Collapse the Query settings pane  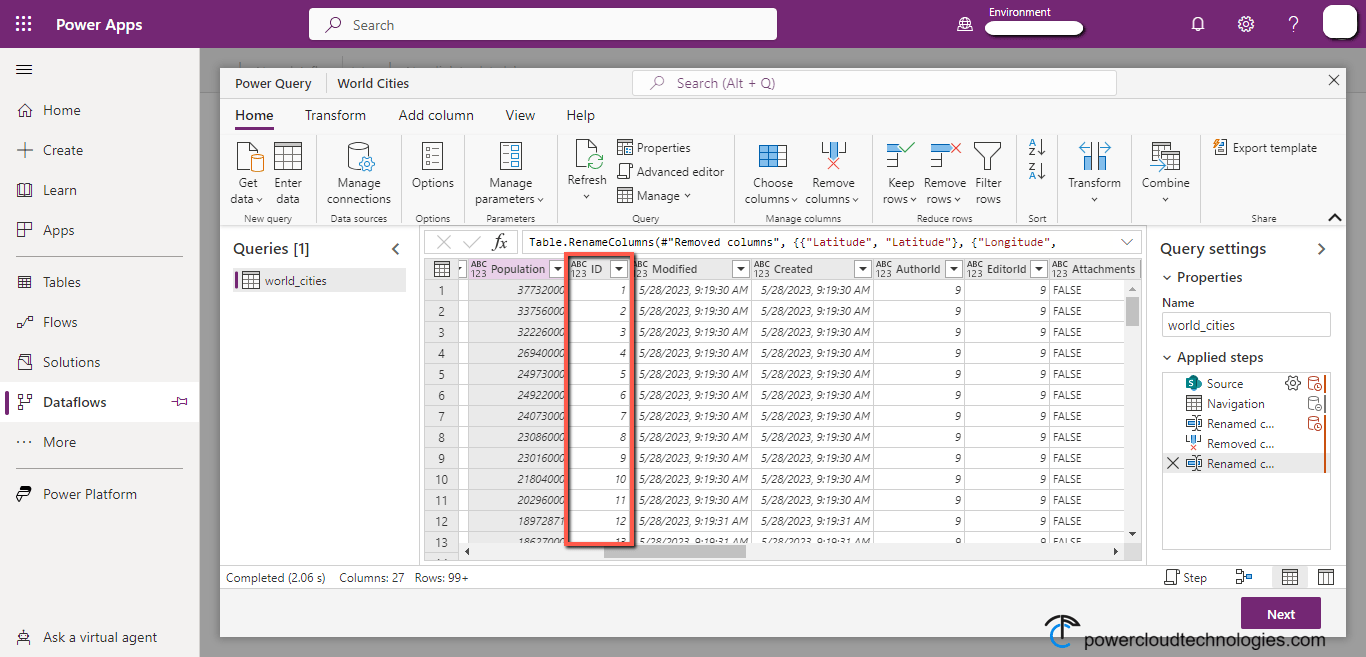(x=1321, y=249)
